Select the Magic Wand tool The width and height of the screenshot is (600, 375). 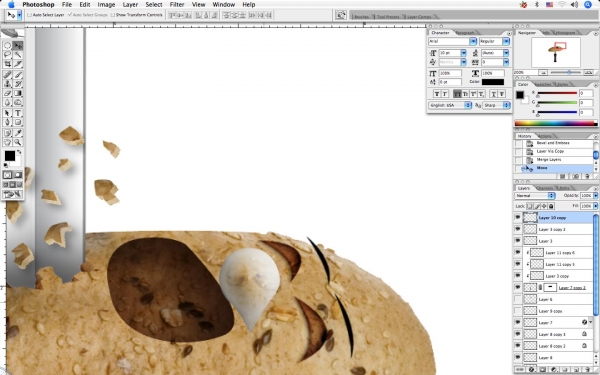tap(18, 55)
